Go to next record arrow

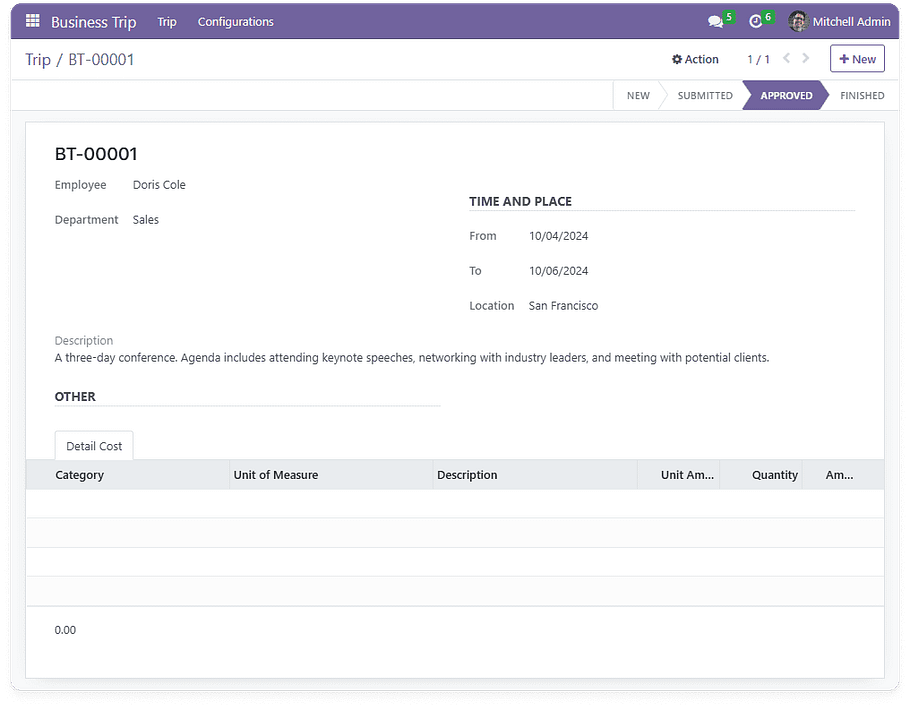tap(807, 59)
